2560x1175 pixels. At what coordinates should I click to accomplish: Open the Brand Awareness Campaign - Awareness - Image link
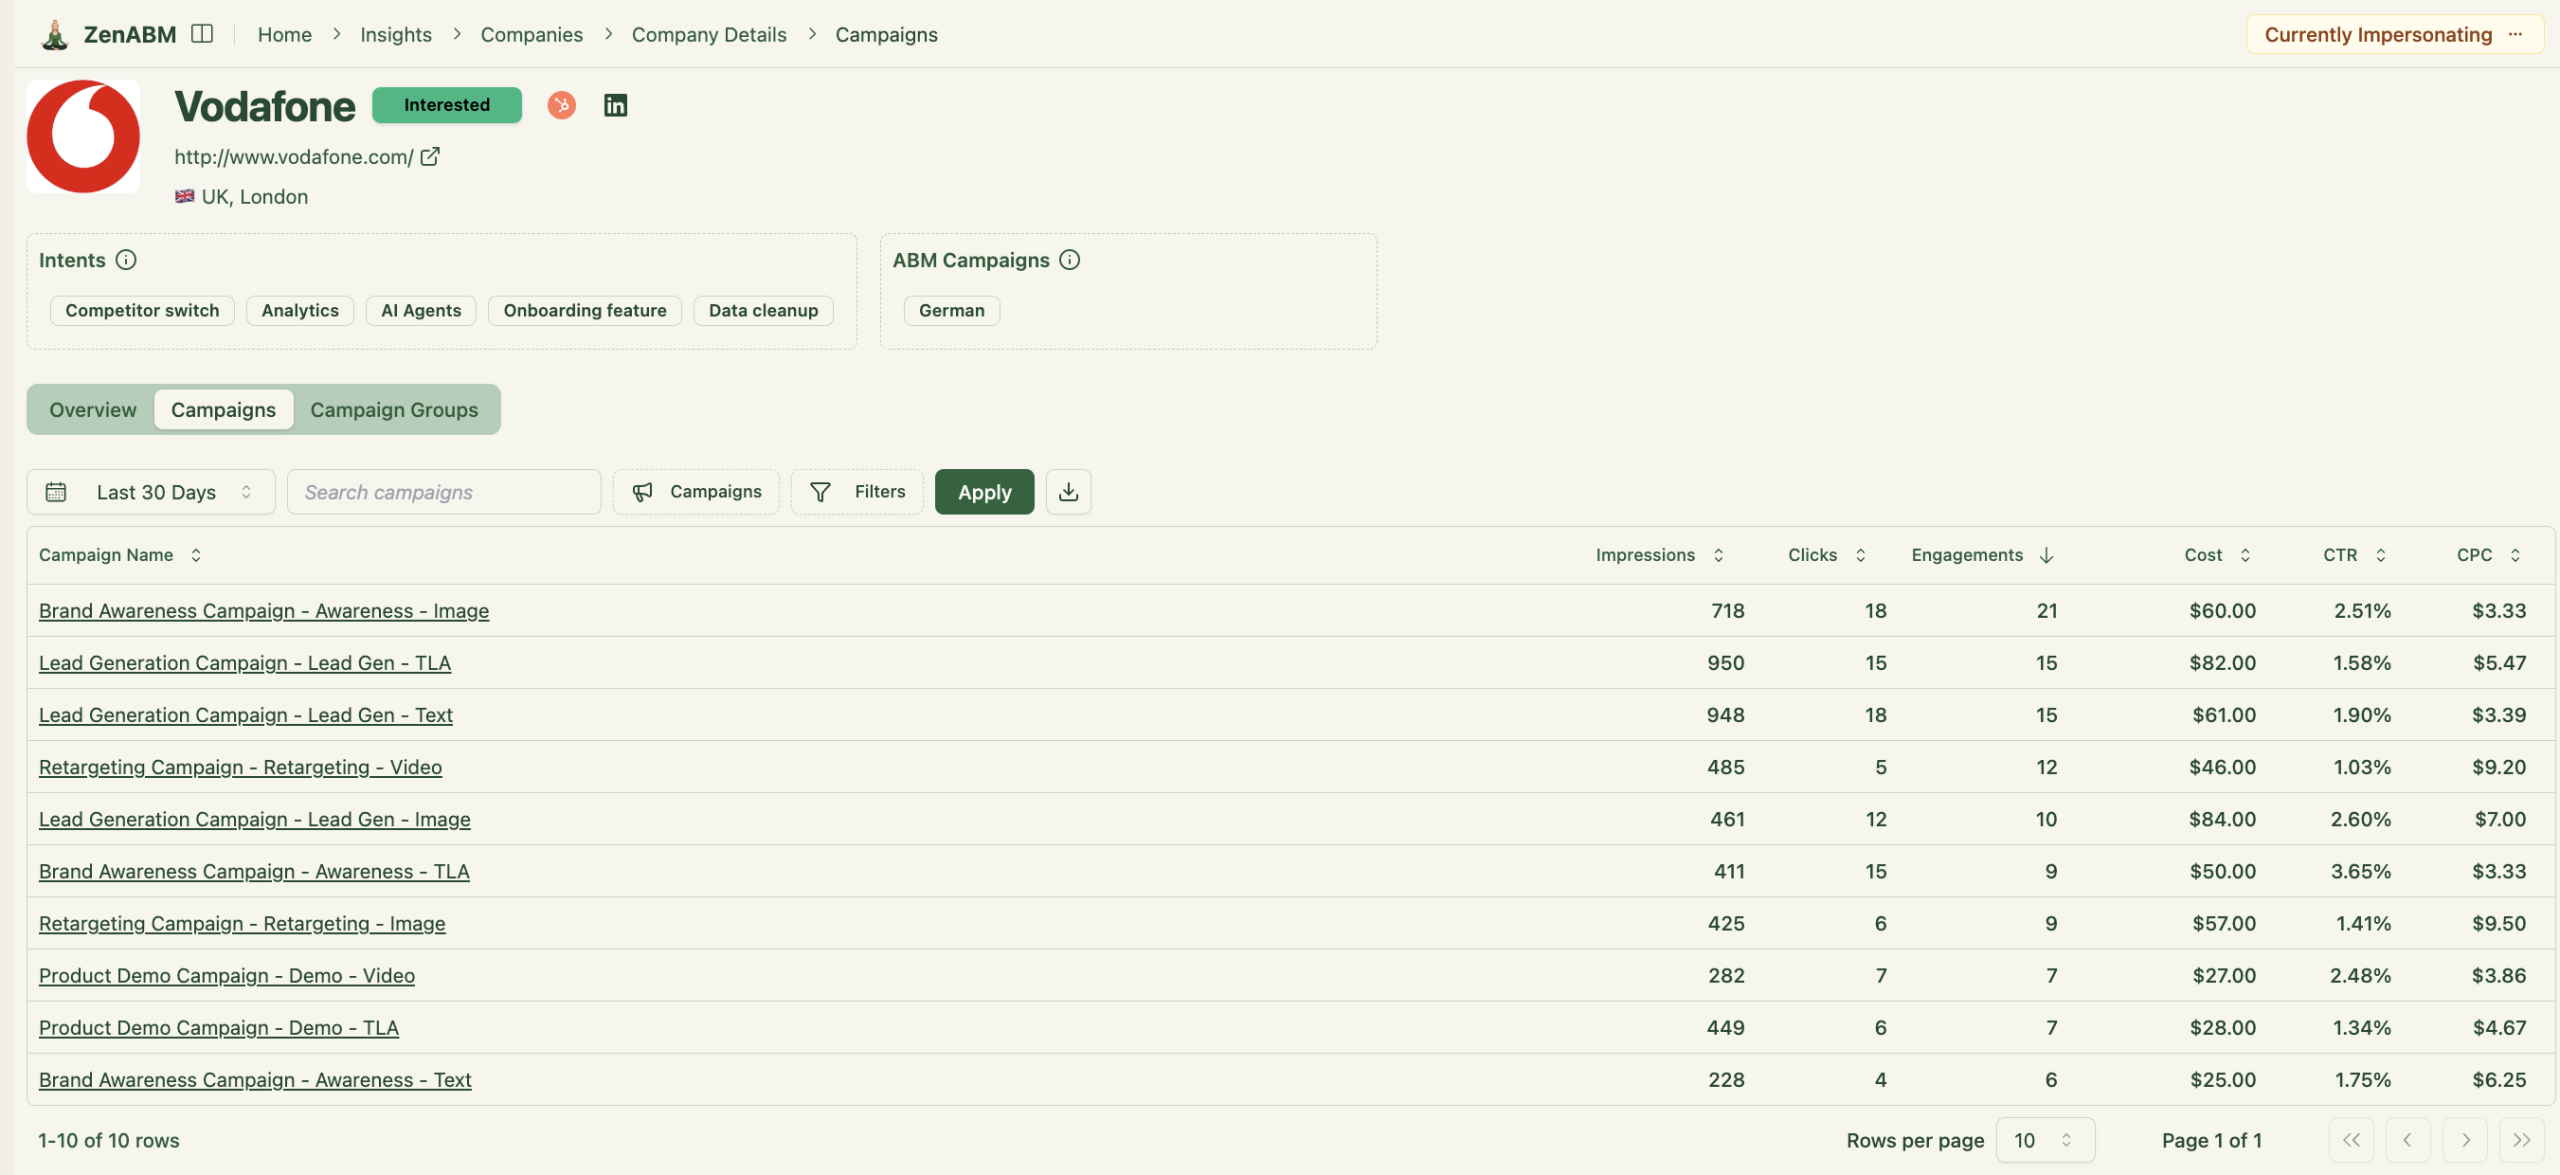263,610
